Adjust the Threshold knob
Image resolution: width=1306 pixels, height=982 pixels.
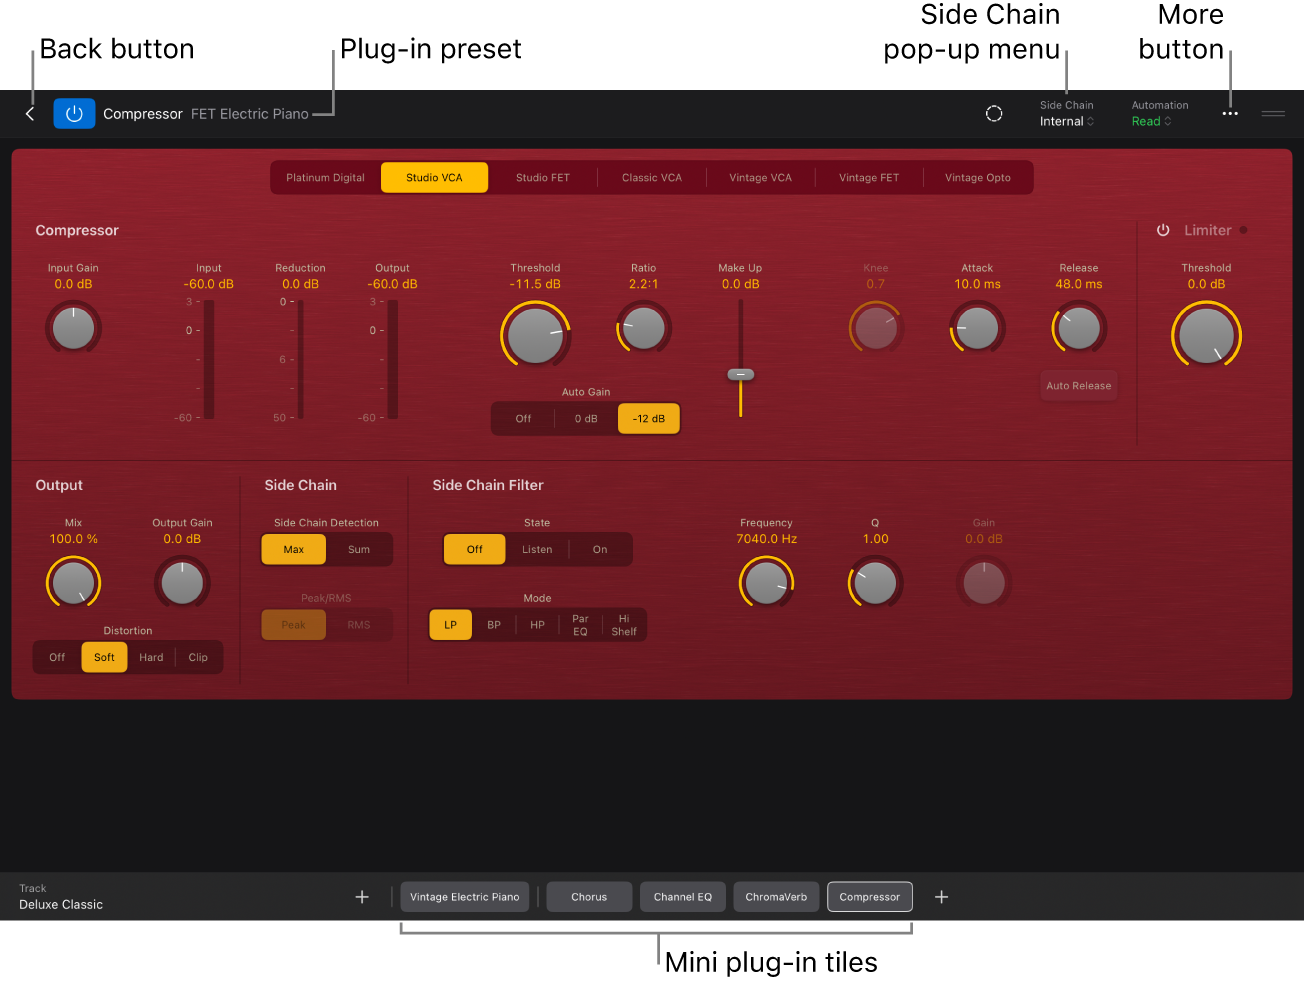535,334
